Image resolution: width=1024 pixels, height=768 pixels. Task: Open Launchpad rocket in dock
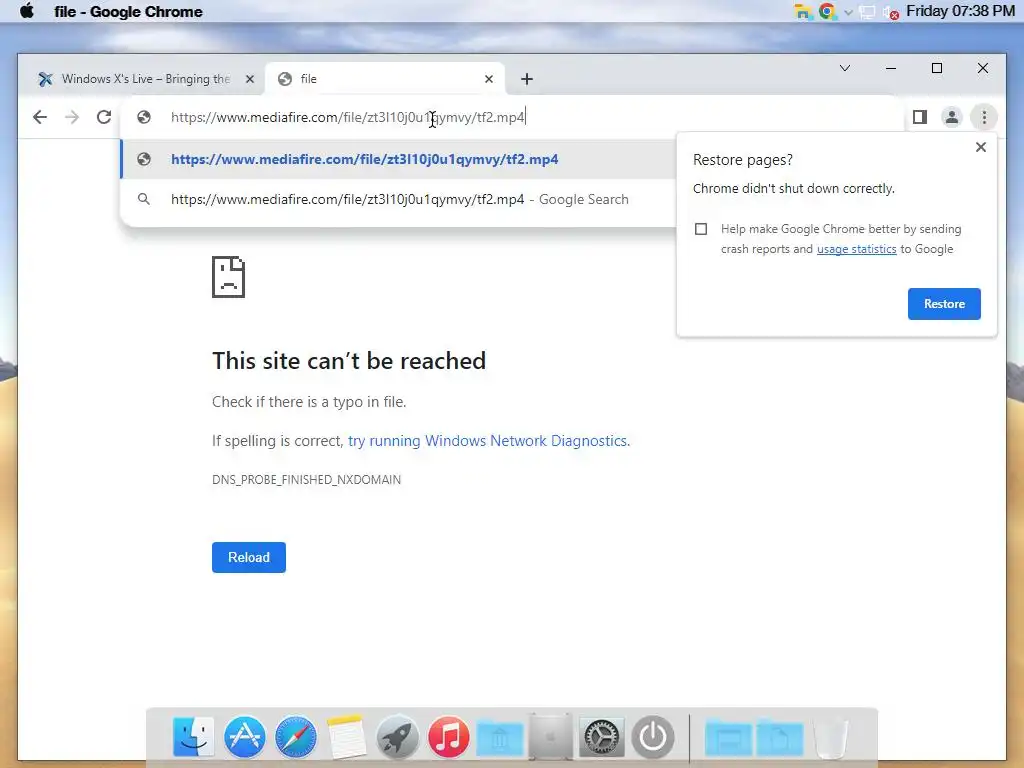397,737
